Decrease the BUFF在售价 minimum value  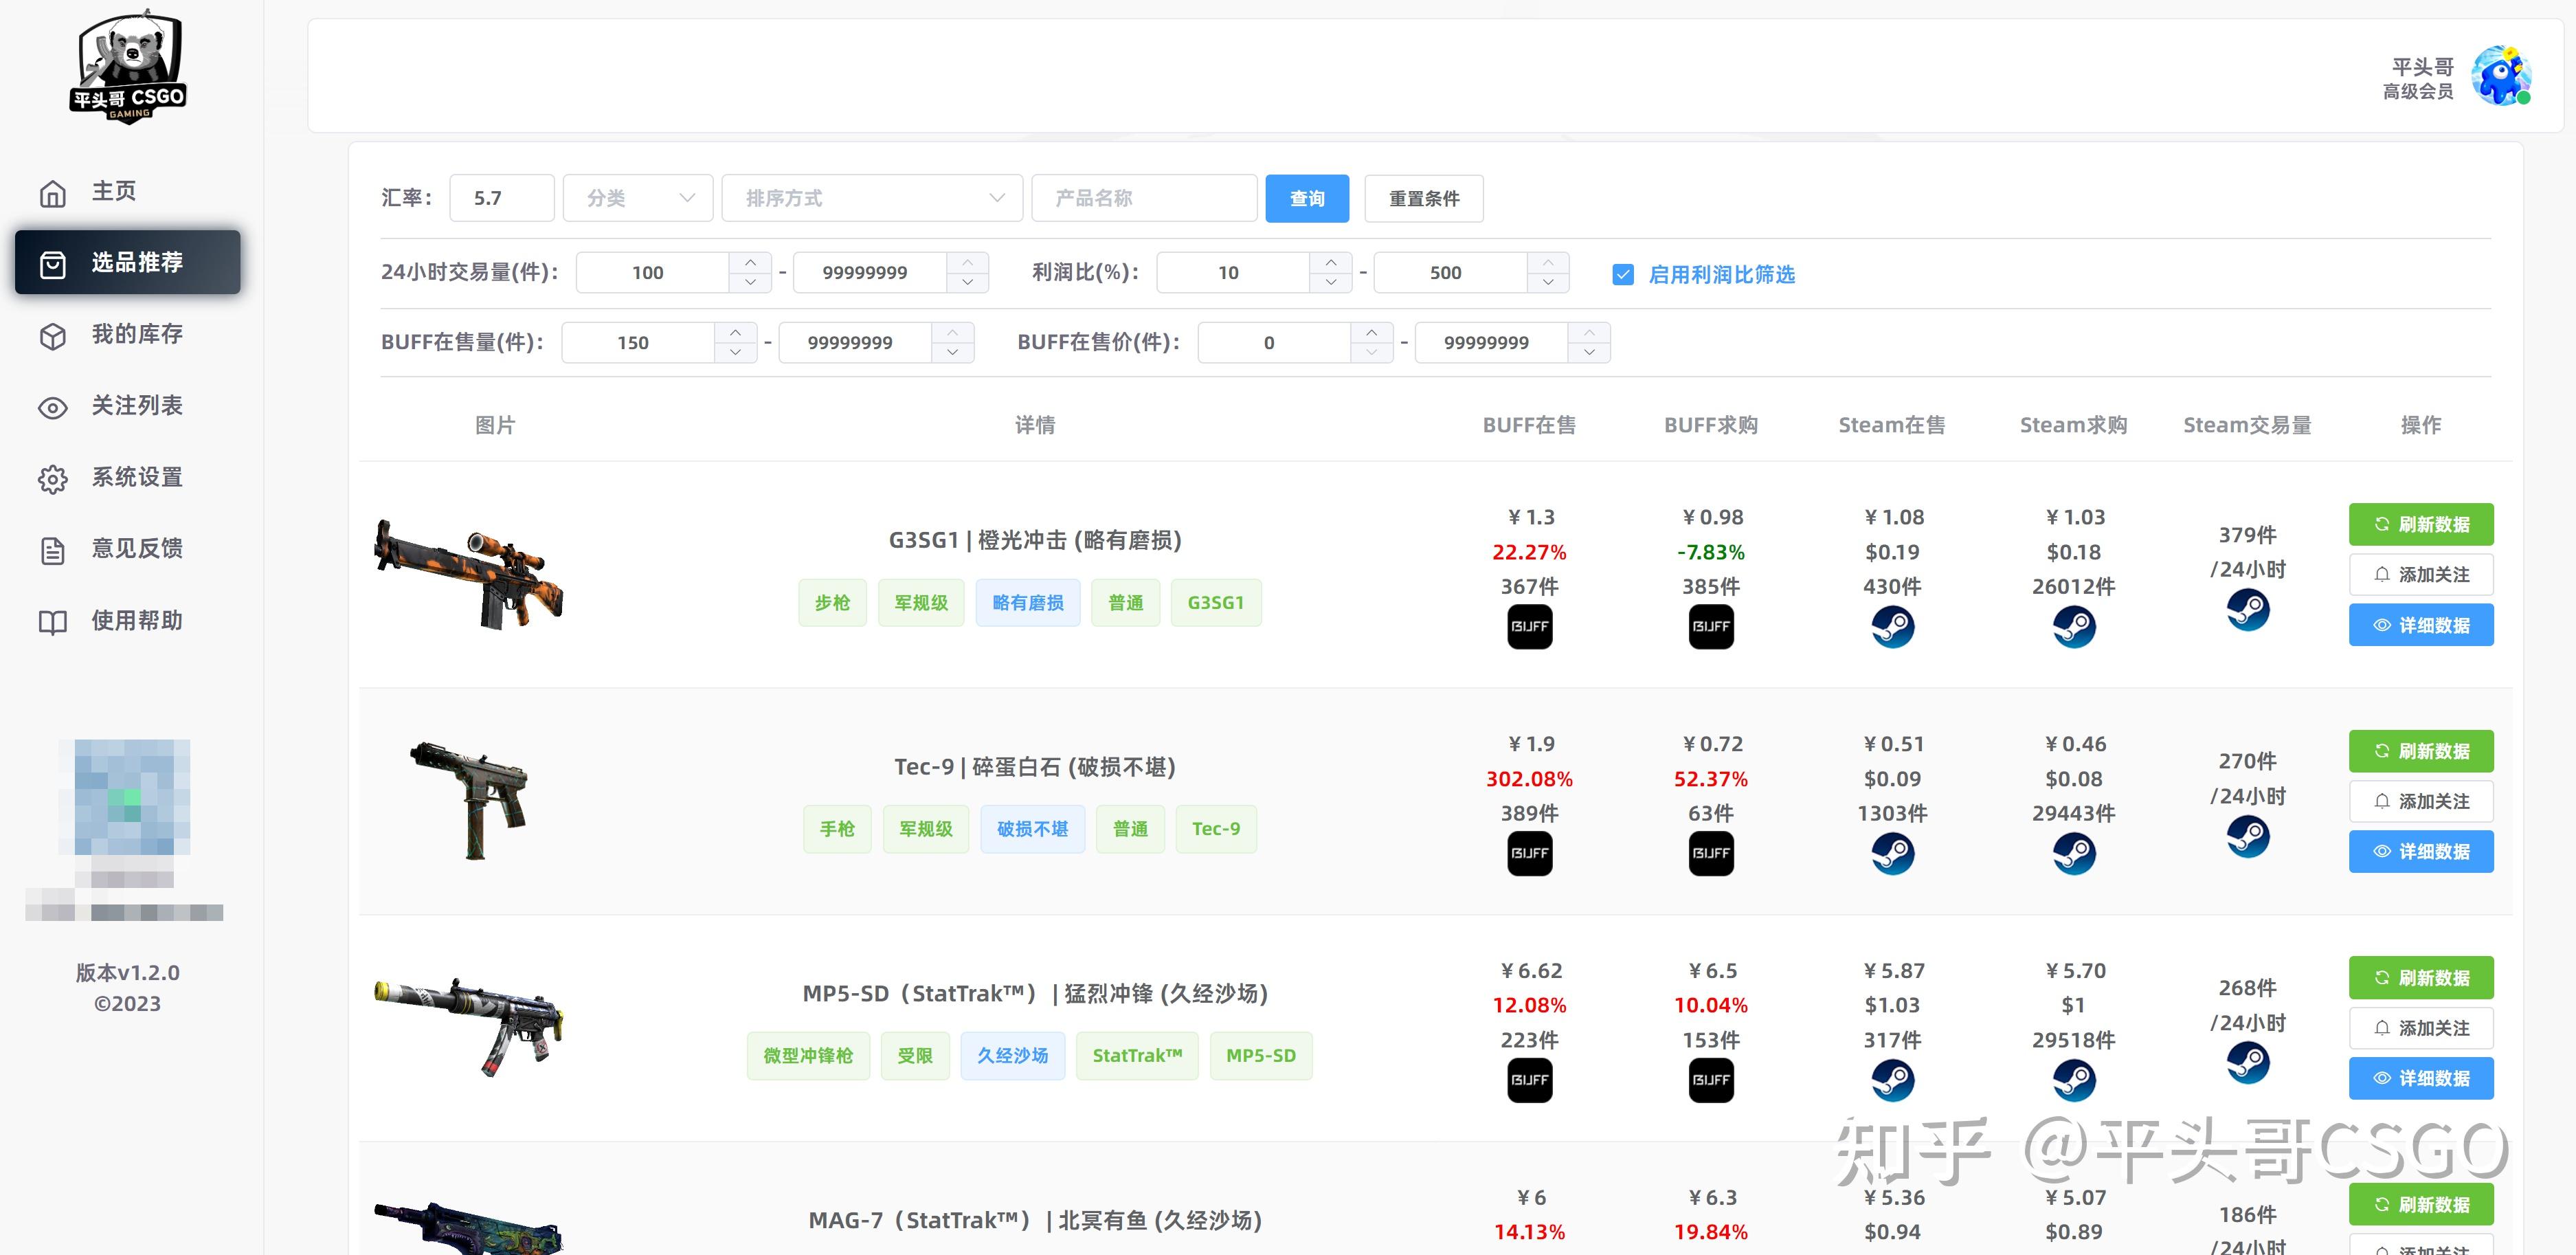click(1371, 353)
